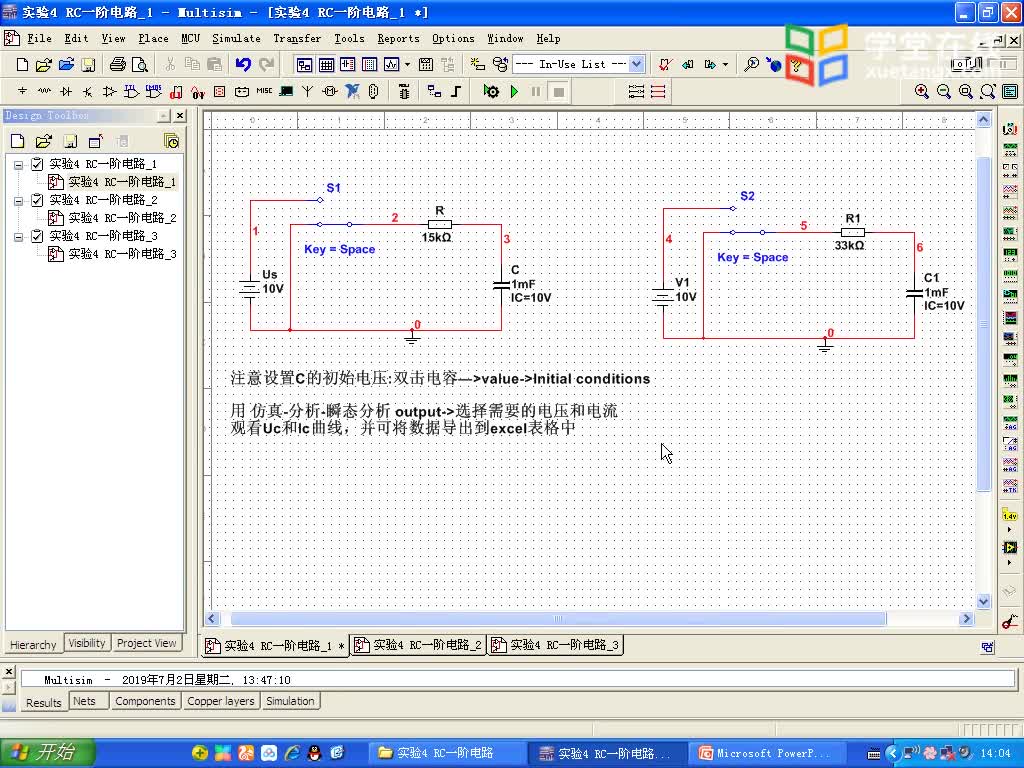Open the forward annotate dropdown arrow
1024x768 pixels.
tap(725, 65)
